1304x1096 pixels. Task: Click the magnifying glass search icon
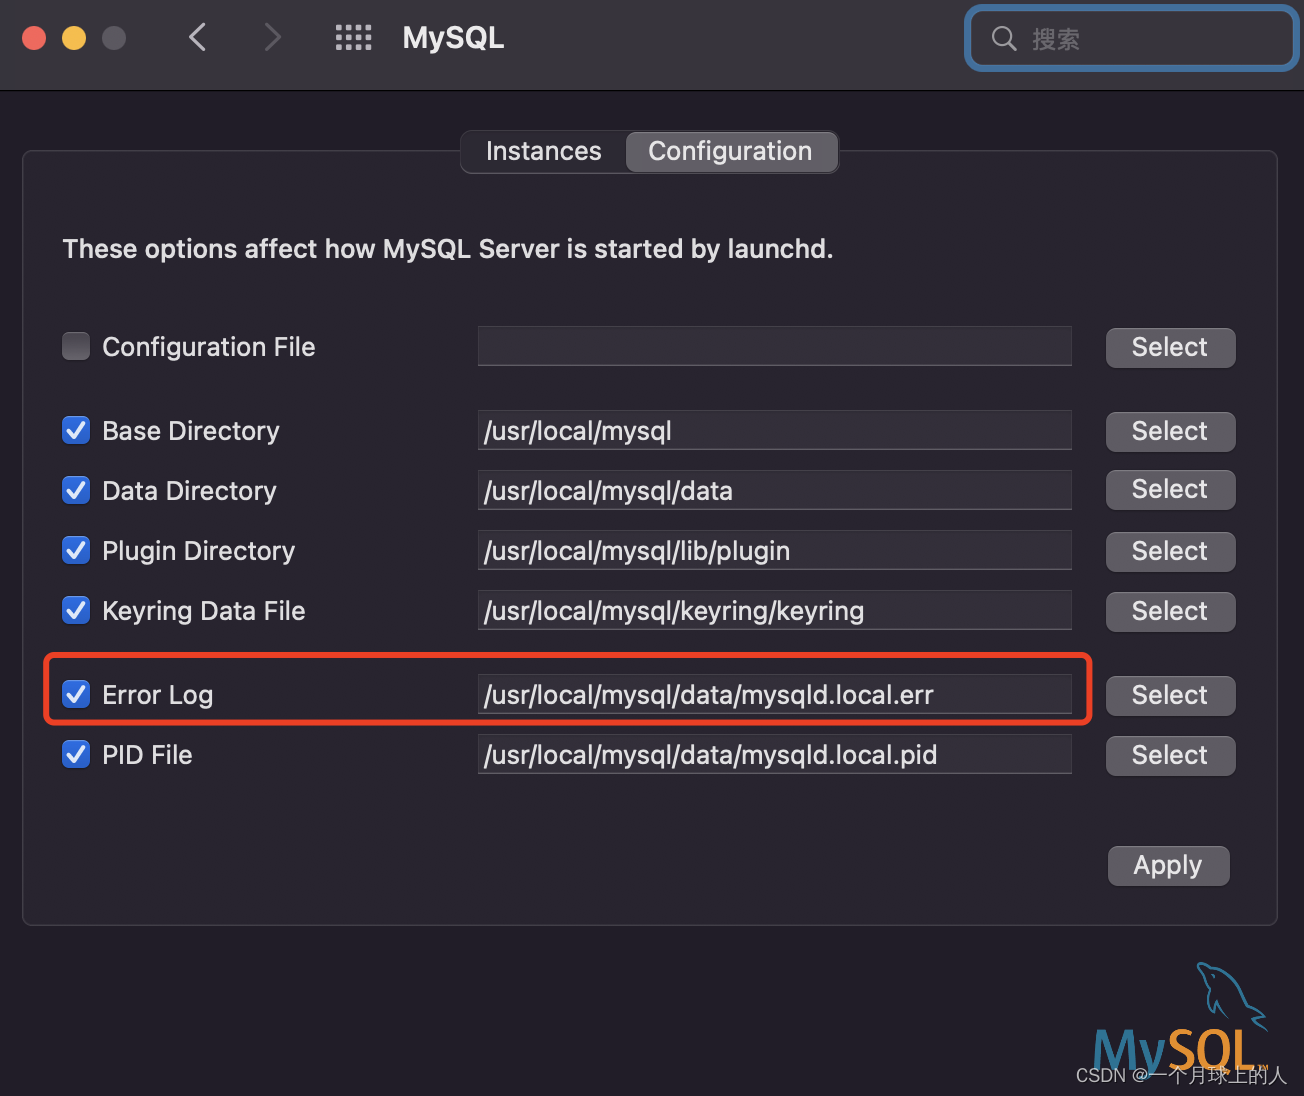[x=1004, y=39]
